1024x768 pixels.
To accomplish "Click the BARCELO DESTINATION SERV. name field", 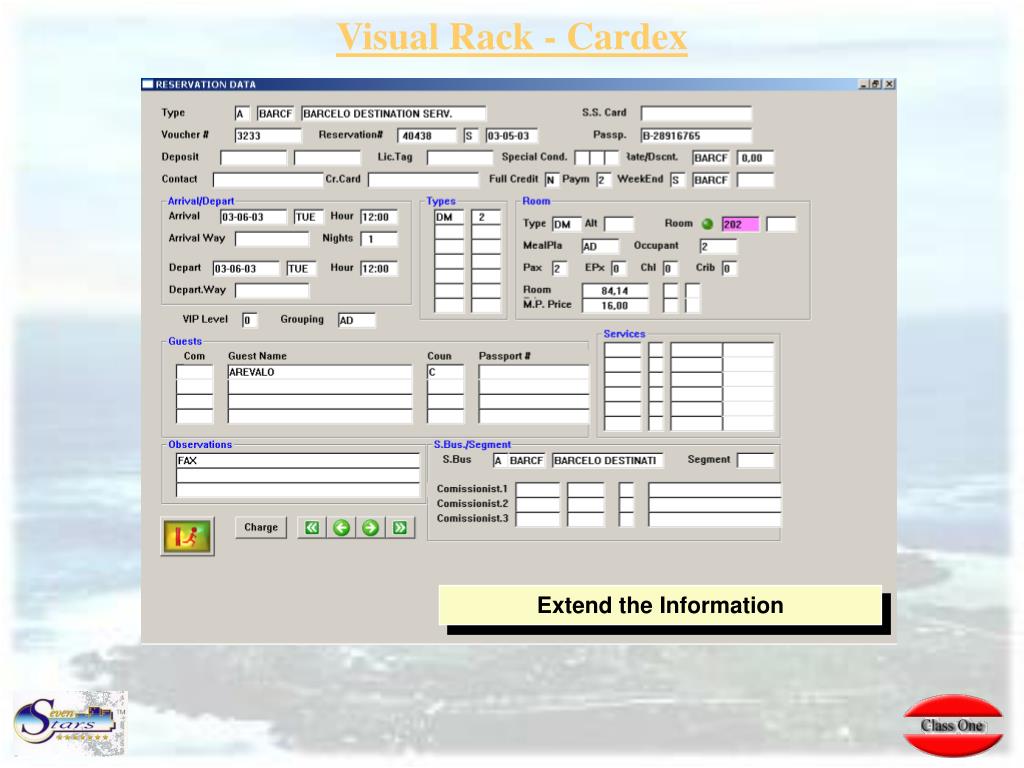I will click(393, 114).
